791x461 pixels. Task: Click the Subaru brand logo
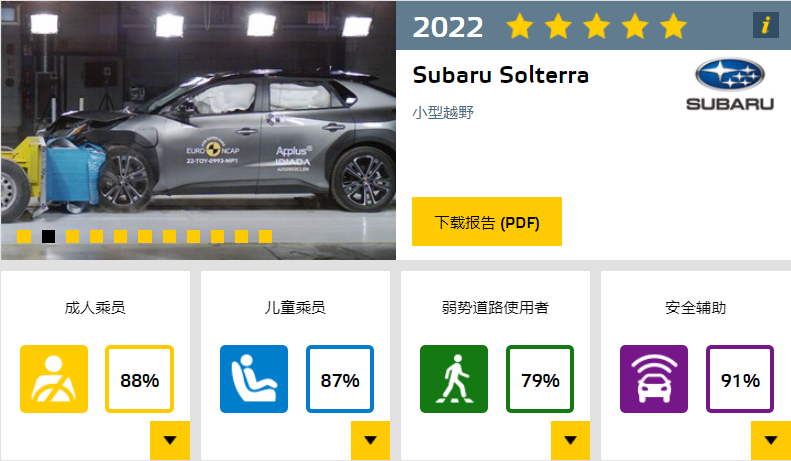[x=729, y=84]
